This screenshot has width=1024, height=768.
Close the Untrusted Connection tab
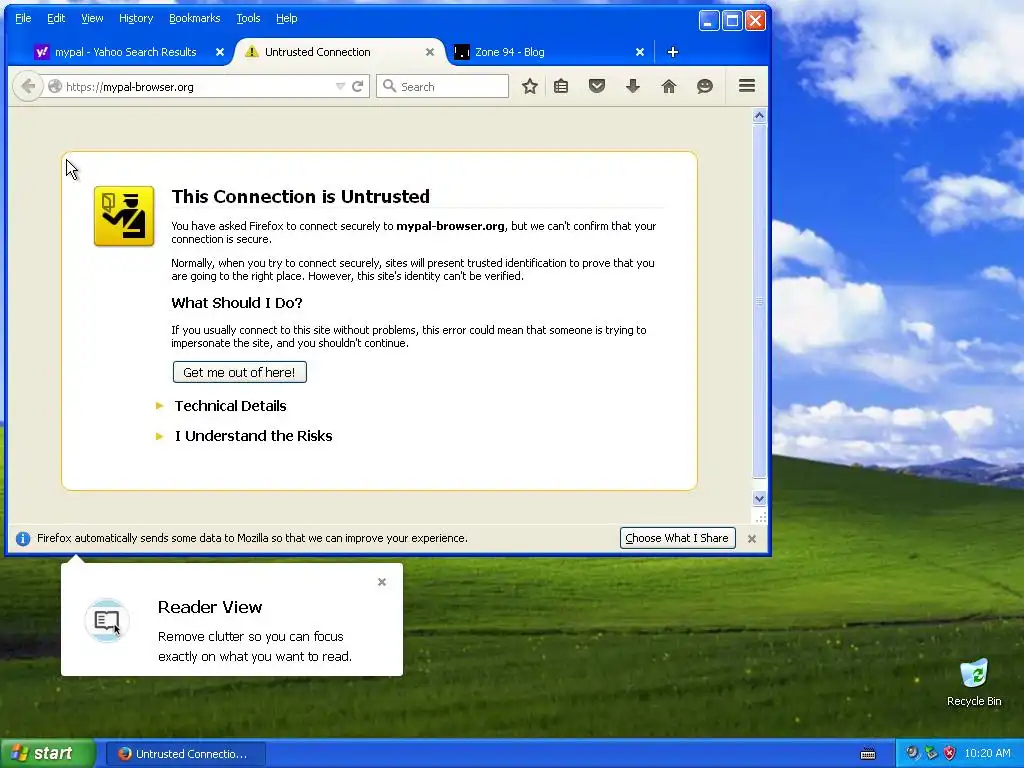click(430, 52)
